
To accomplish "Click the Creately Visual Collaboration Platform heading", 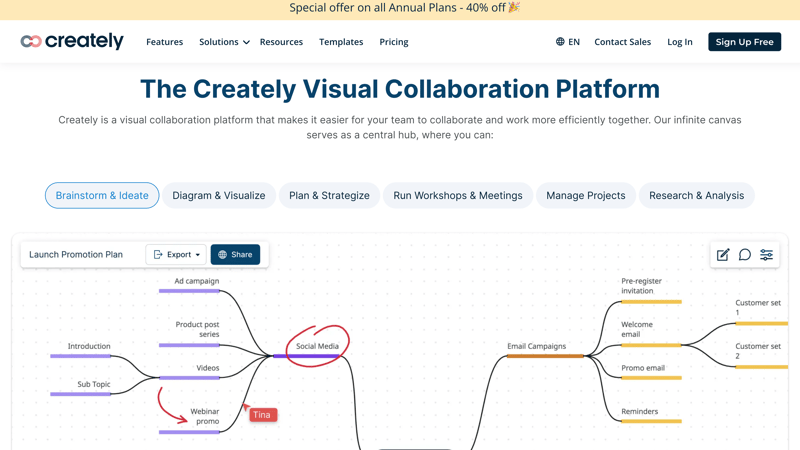I will coord(400,89).
